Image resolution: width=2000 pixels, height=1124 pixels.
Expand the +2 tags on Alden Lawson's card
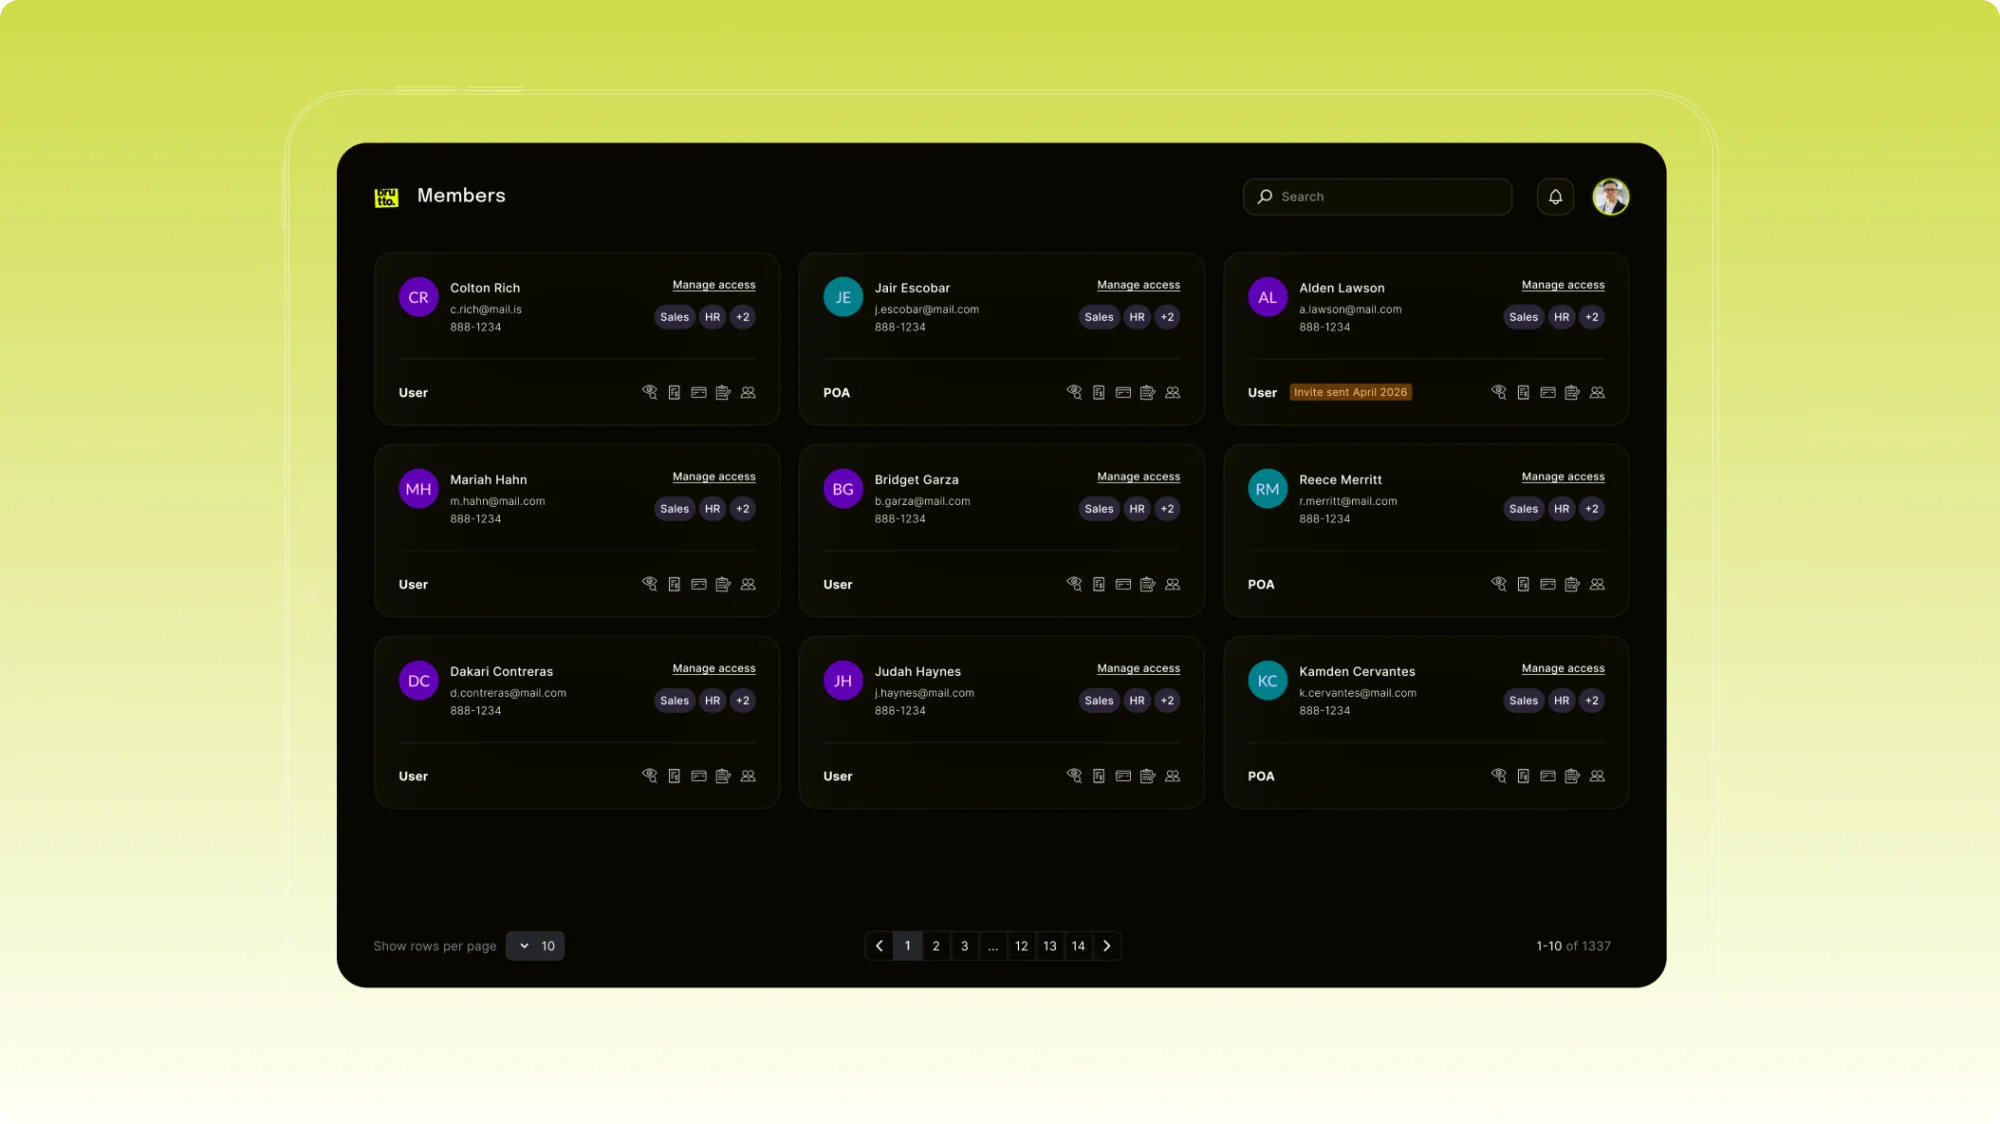(x=1592, y=317)
